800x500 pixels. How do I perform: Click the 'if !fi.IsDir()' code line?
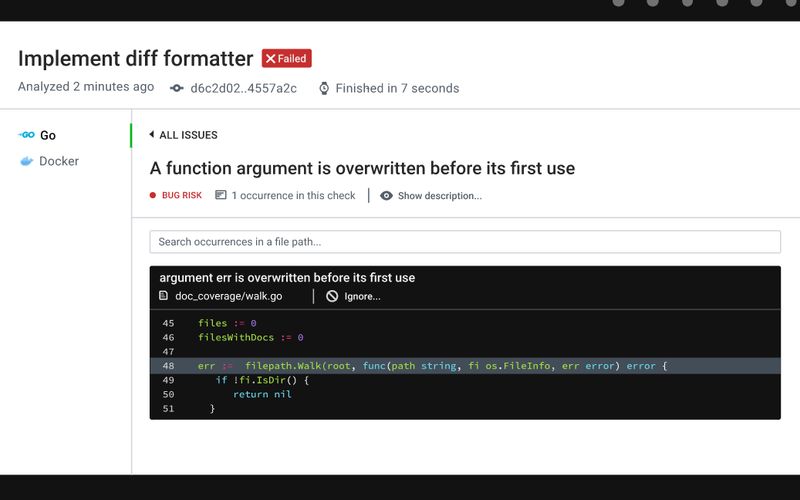pyautogui.click(x=262, y=380)
